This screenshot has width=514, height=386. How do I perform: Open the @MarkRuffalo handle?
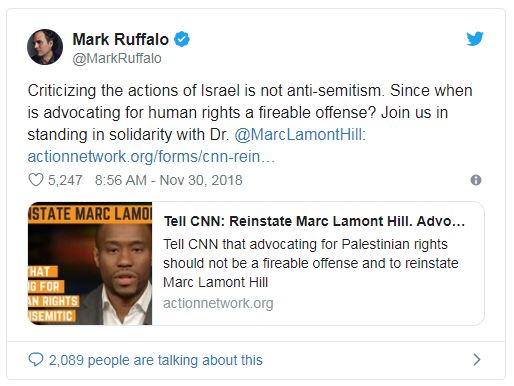(117, 58)
